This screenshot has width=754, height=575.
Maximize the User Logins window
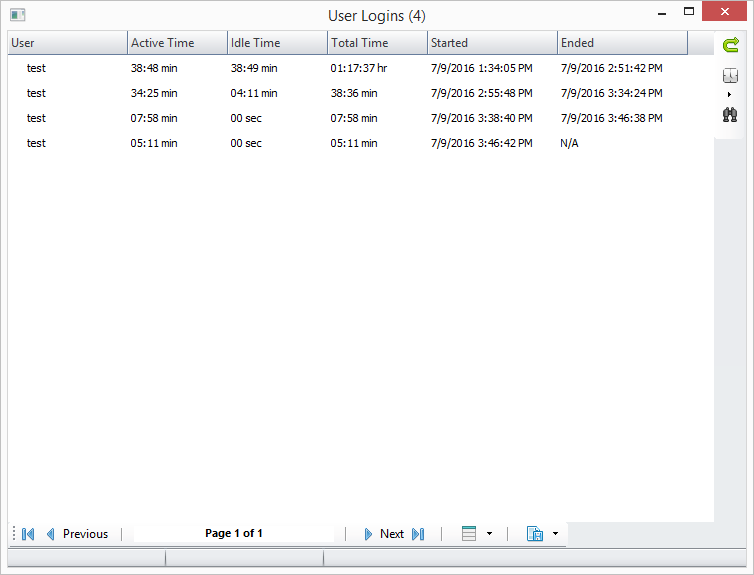click(x=689, y=12)
